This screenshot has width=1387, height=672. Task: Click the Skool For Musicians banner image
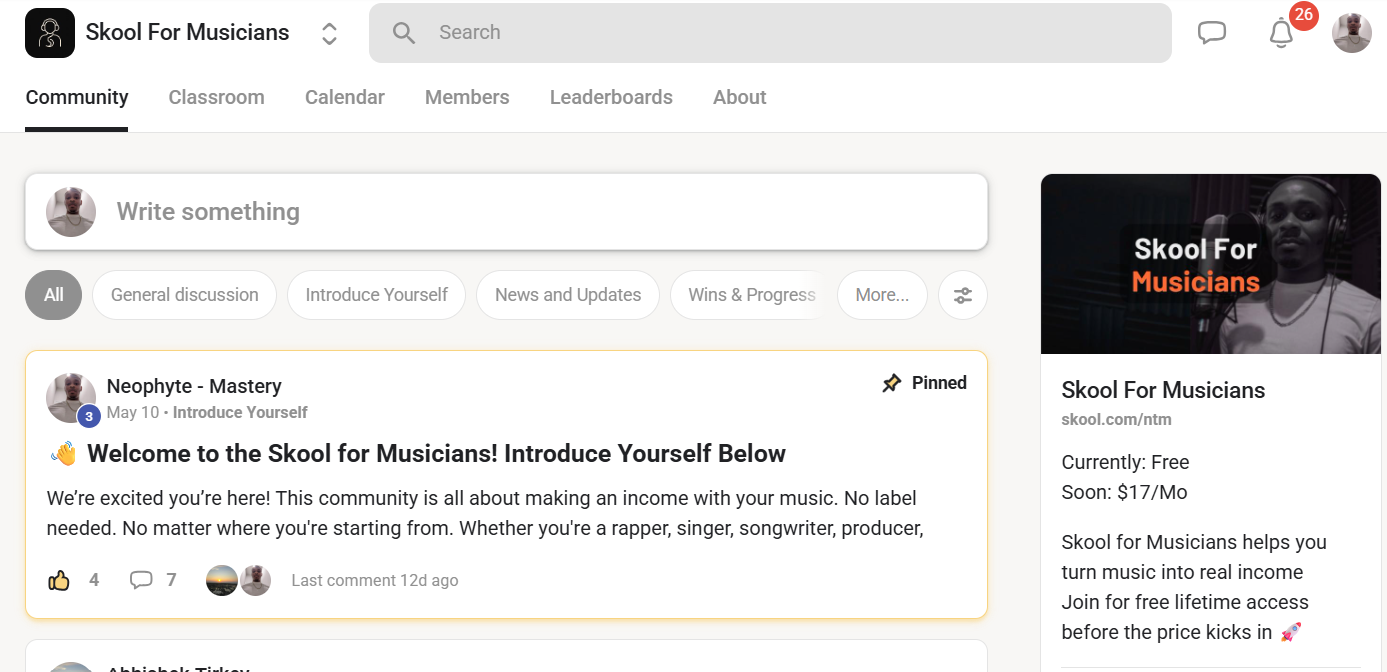point(1211,264)
